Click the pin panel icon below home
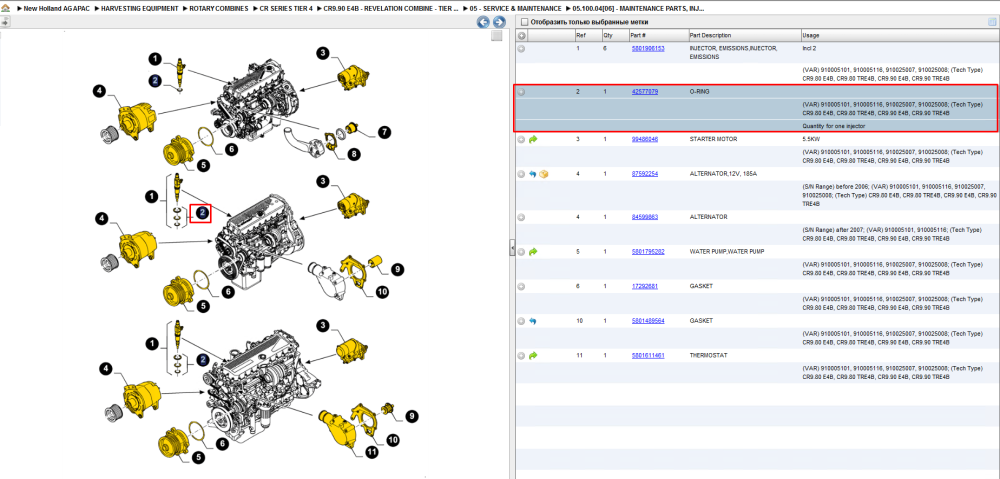Viewport: 1000px width, 479px height. click(x=5, y=22)
